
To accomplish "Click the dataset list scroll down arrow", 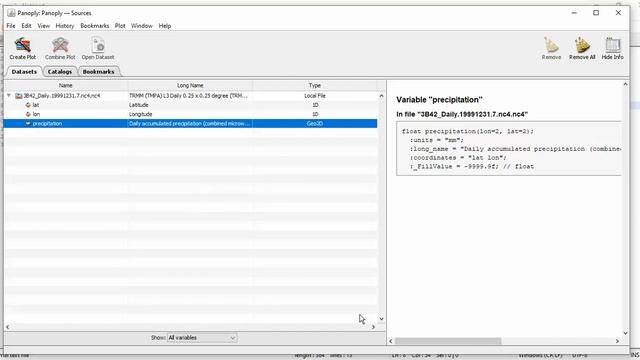I will (381, 319).
